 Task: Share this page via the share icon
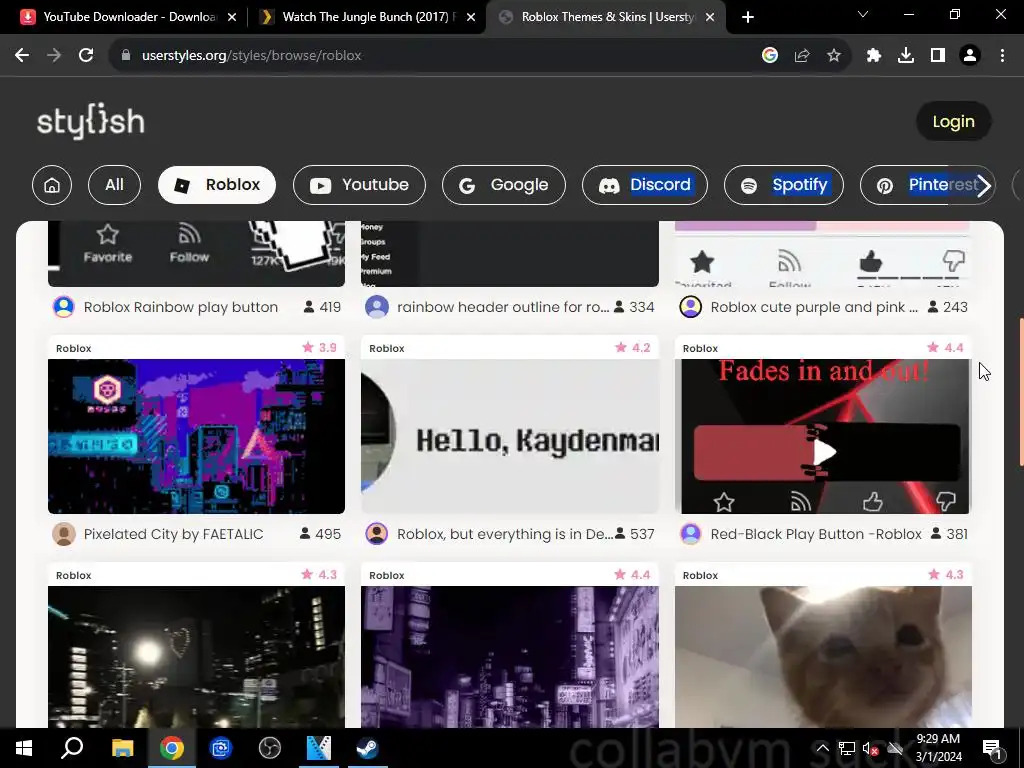(802, 56)
